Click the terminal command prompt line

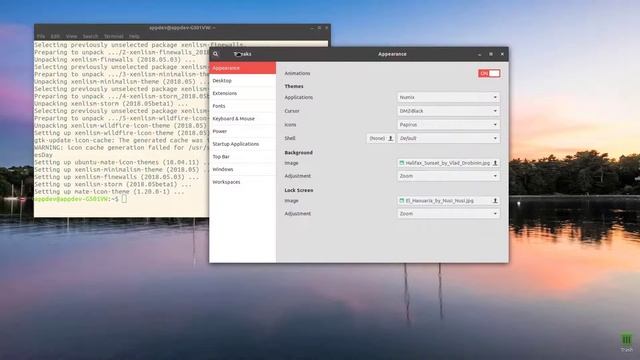(80, 199)
